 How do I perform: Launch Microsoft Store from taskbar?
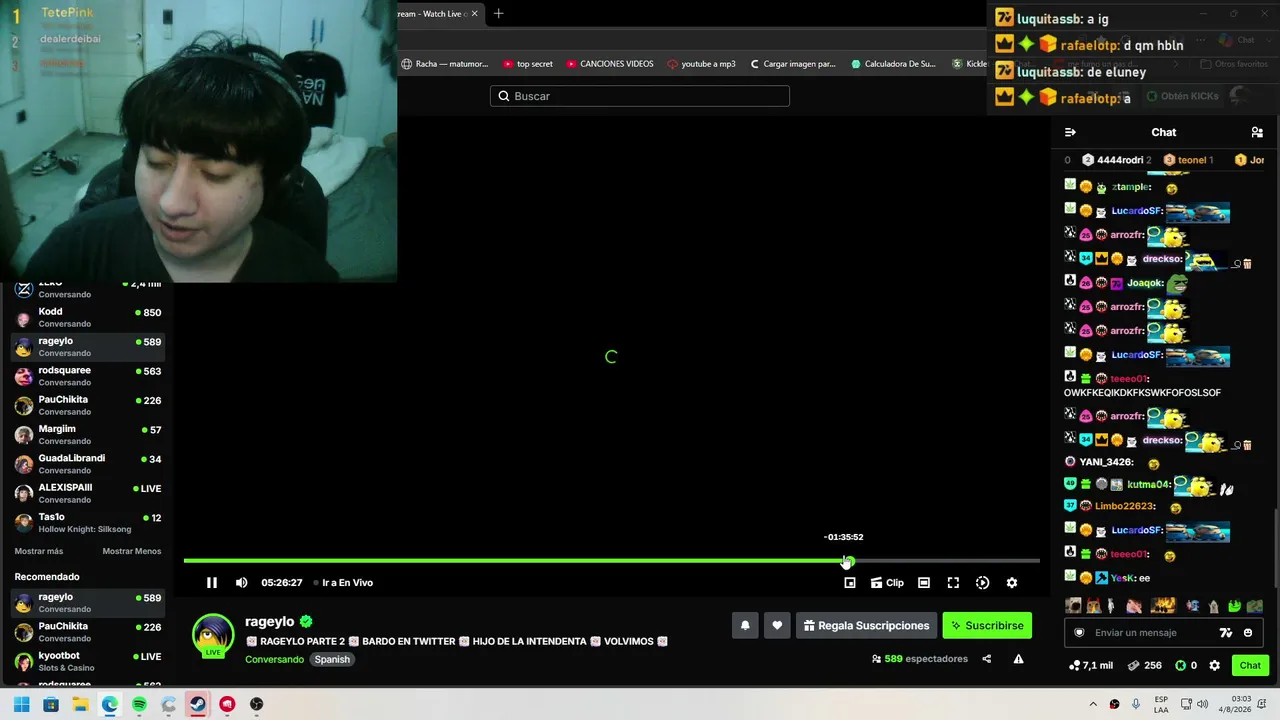click(x=51, y=704)
